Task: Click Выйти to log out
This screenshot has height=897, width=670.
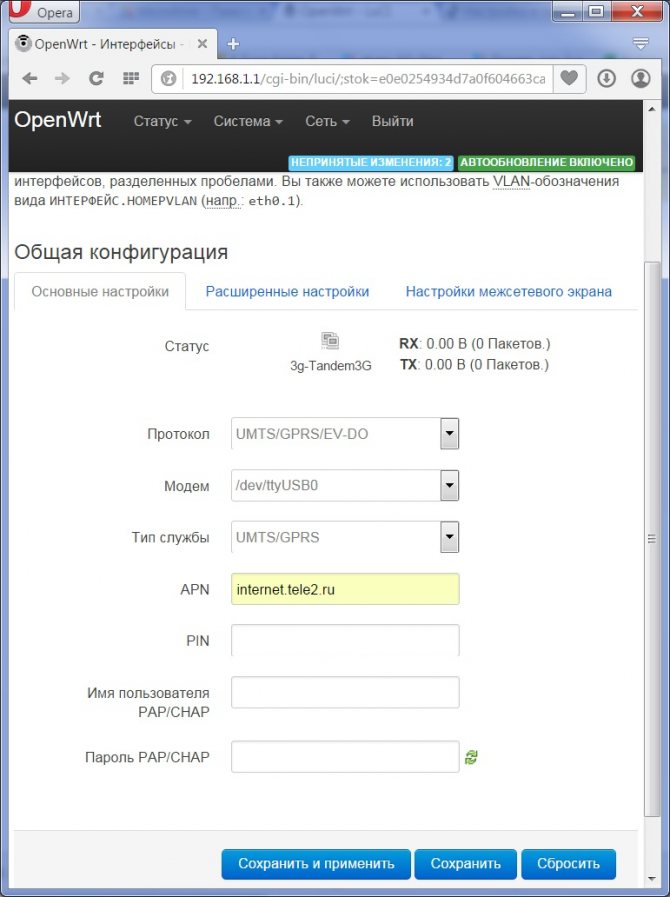Action: [x=393, y=121]
